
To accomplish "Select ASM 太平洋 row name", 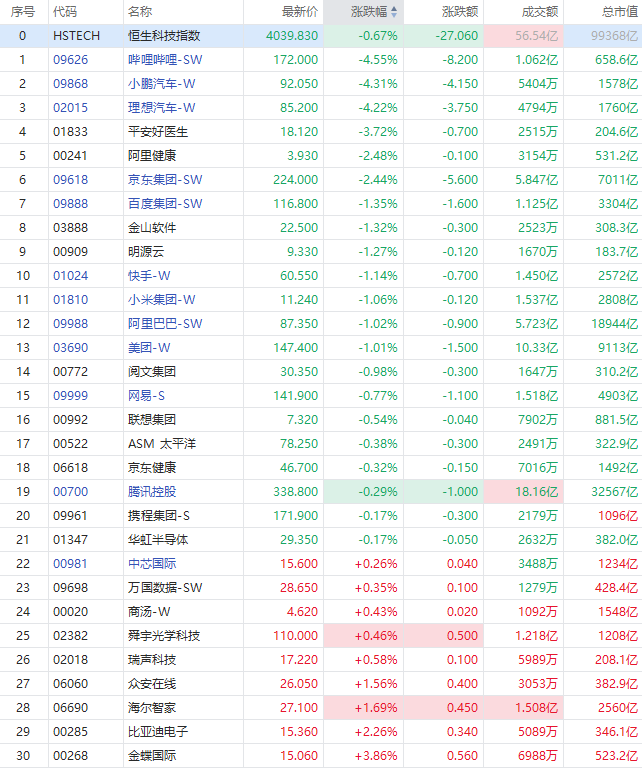I will point(162,444).
